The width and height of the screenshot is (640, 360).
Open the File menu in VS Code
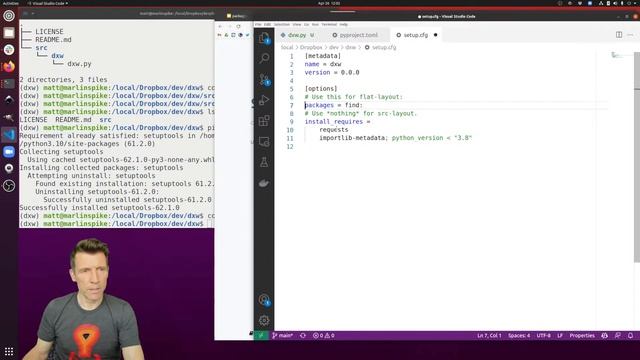pos(258,24)
